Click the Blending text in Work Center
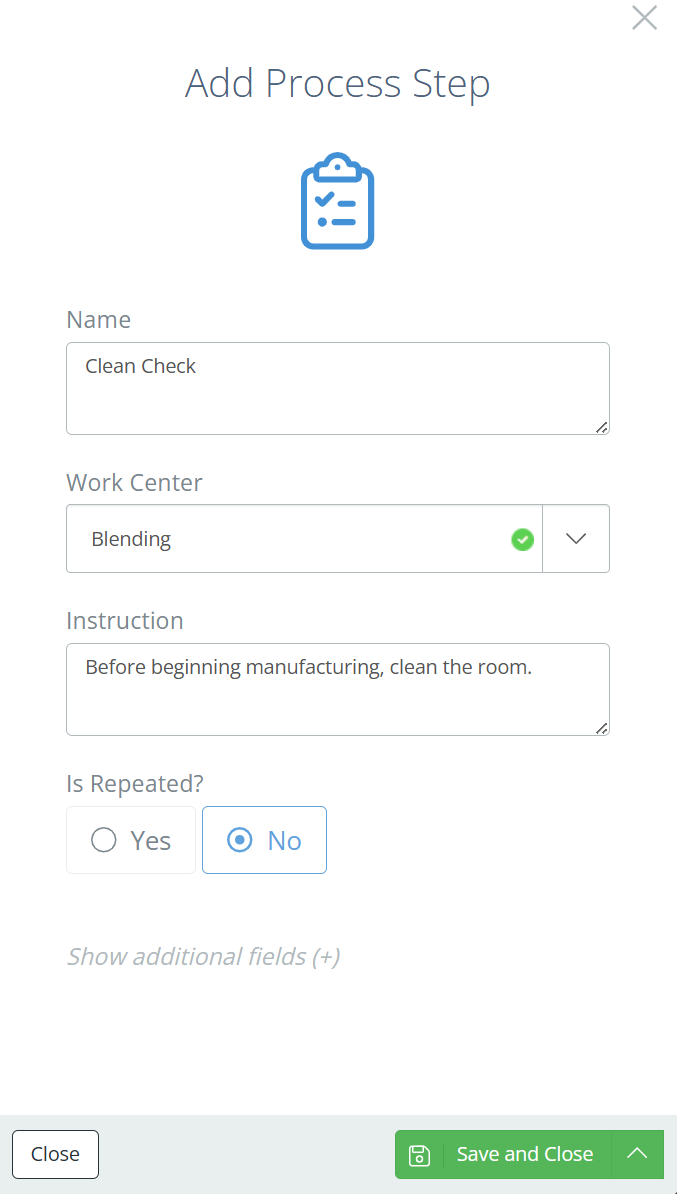The image size is (677, 1194). click(131, 539)
